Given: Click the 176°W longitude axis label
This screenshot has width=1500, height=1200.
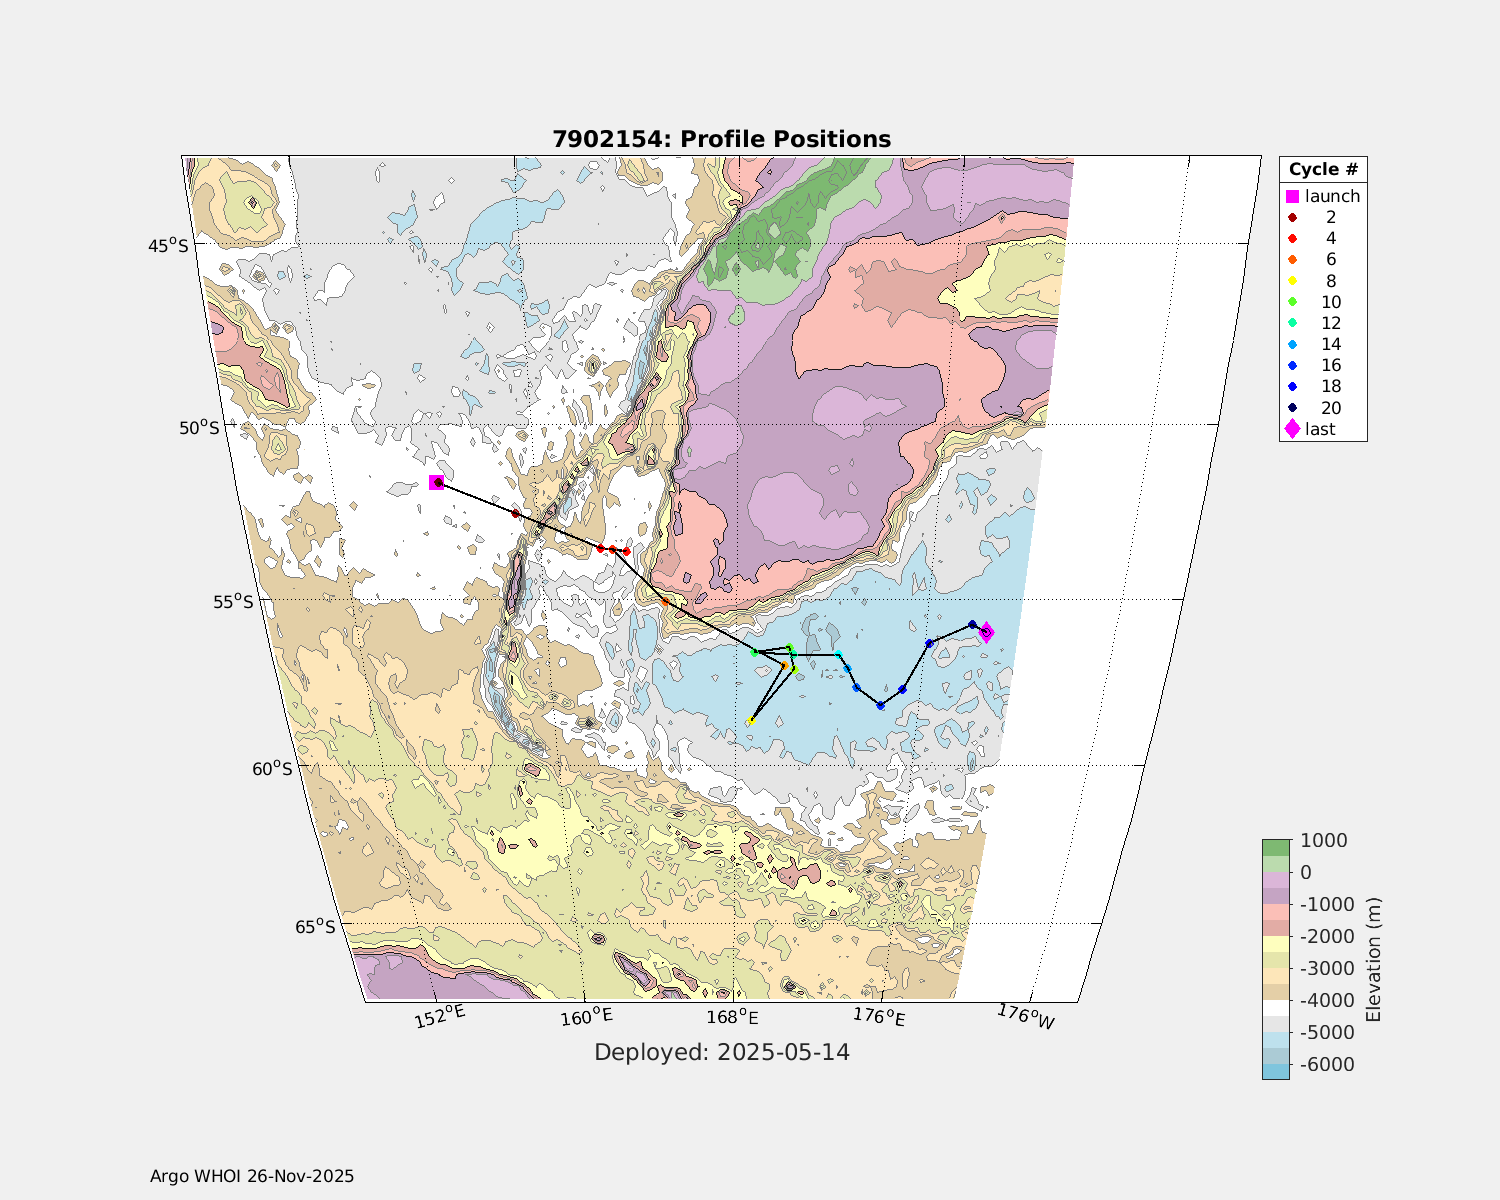Looking at the screenshot, I should 1026,1016.
